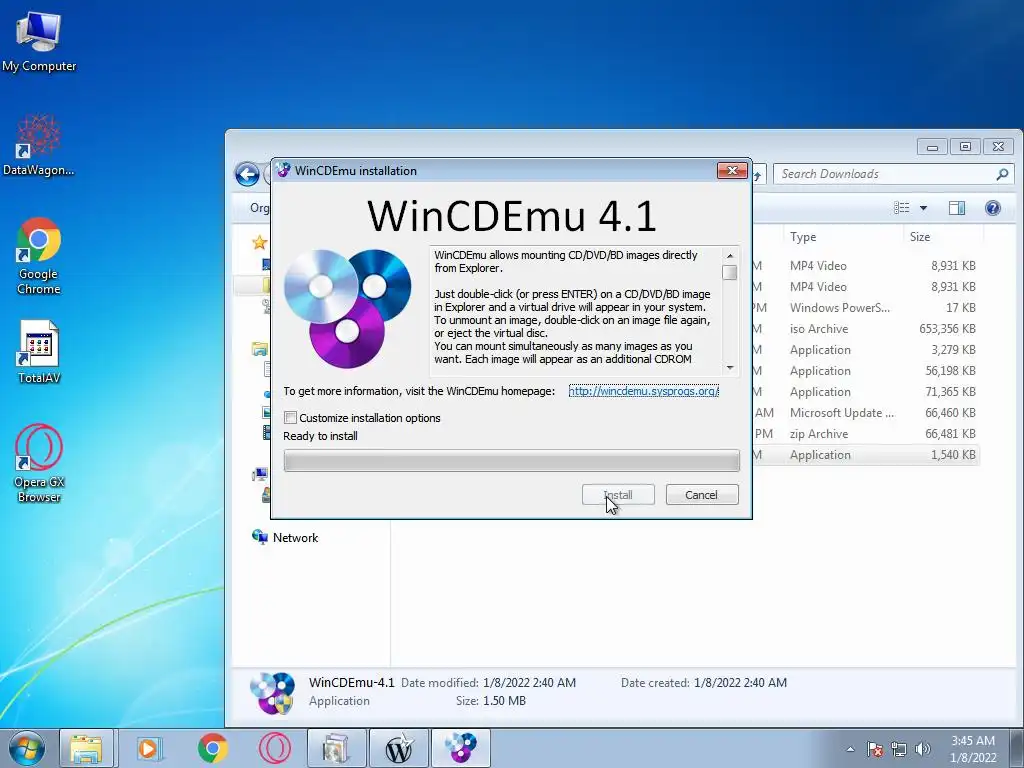Select Windows PowerS... file row

pyautogui.click(x=865, y=308)
